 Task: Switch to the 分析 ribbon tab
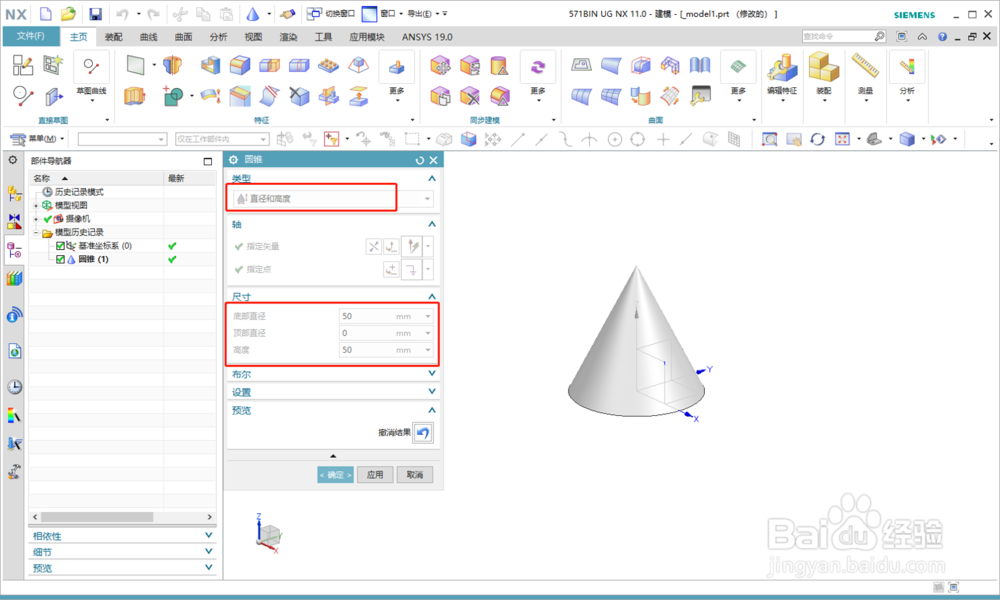[218, 37]
